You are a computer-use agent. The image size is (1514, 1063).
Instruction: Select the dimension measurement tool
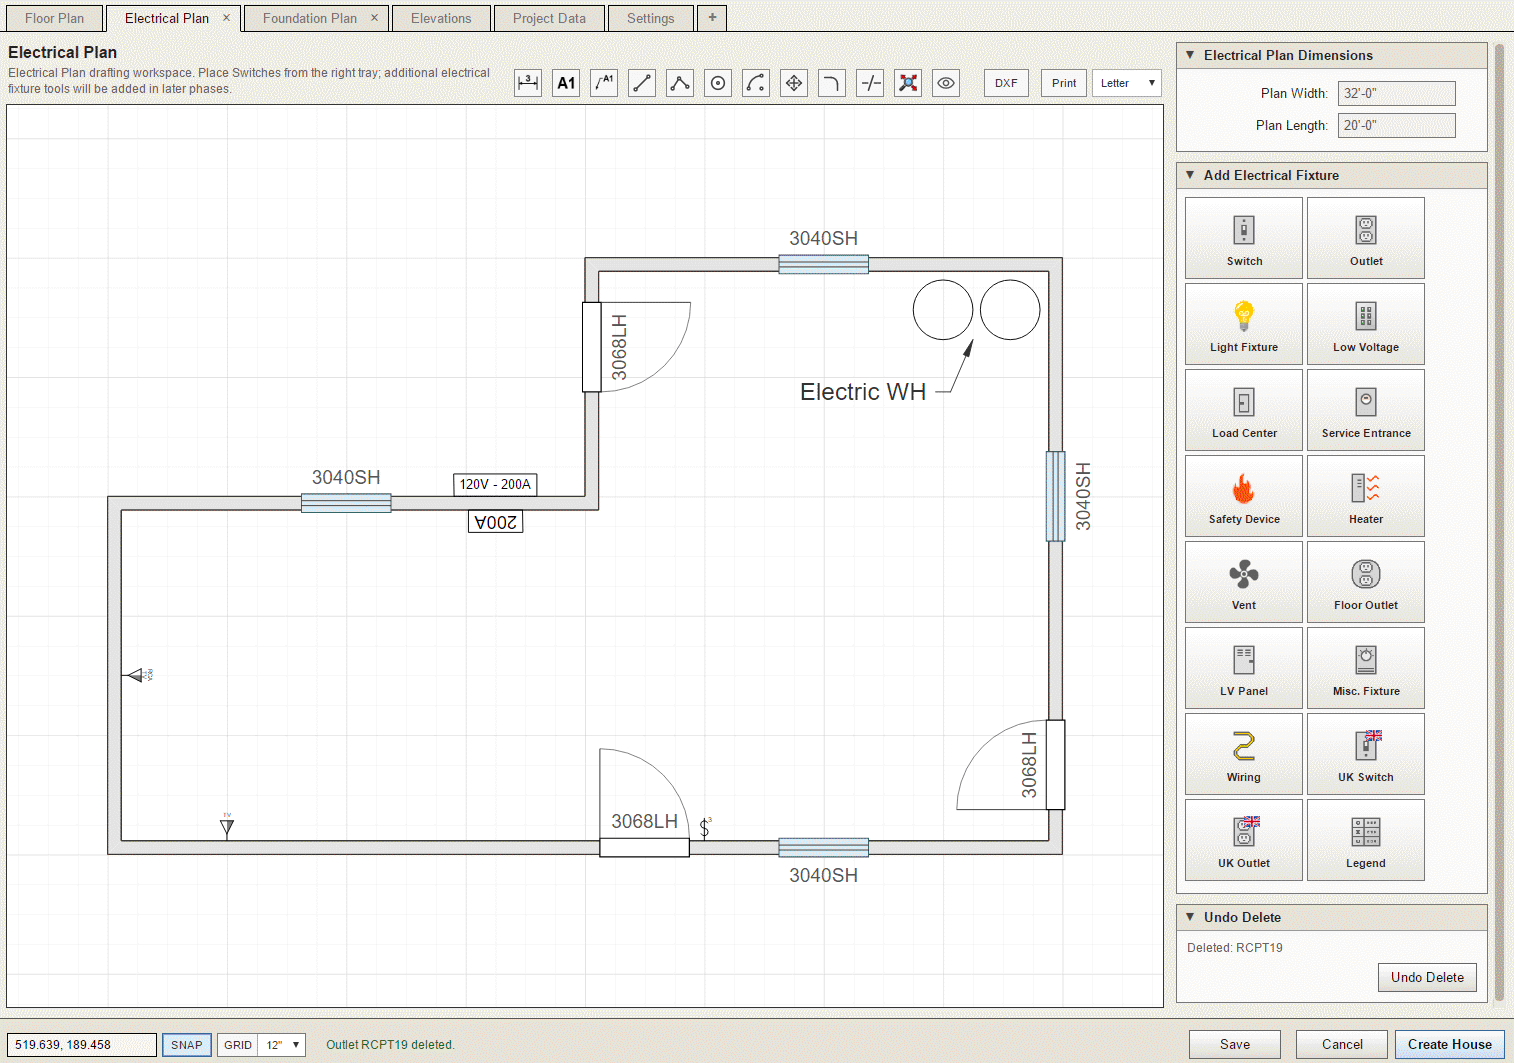pos(528,83)
